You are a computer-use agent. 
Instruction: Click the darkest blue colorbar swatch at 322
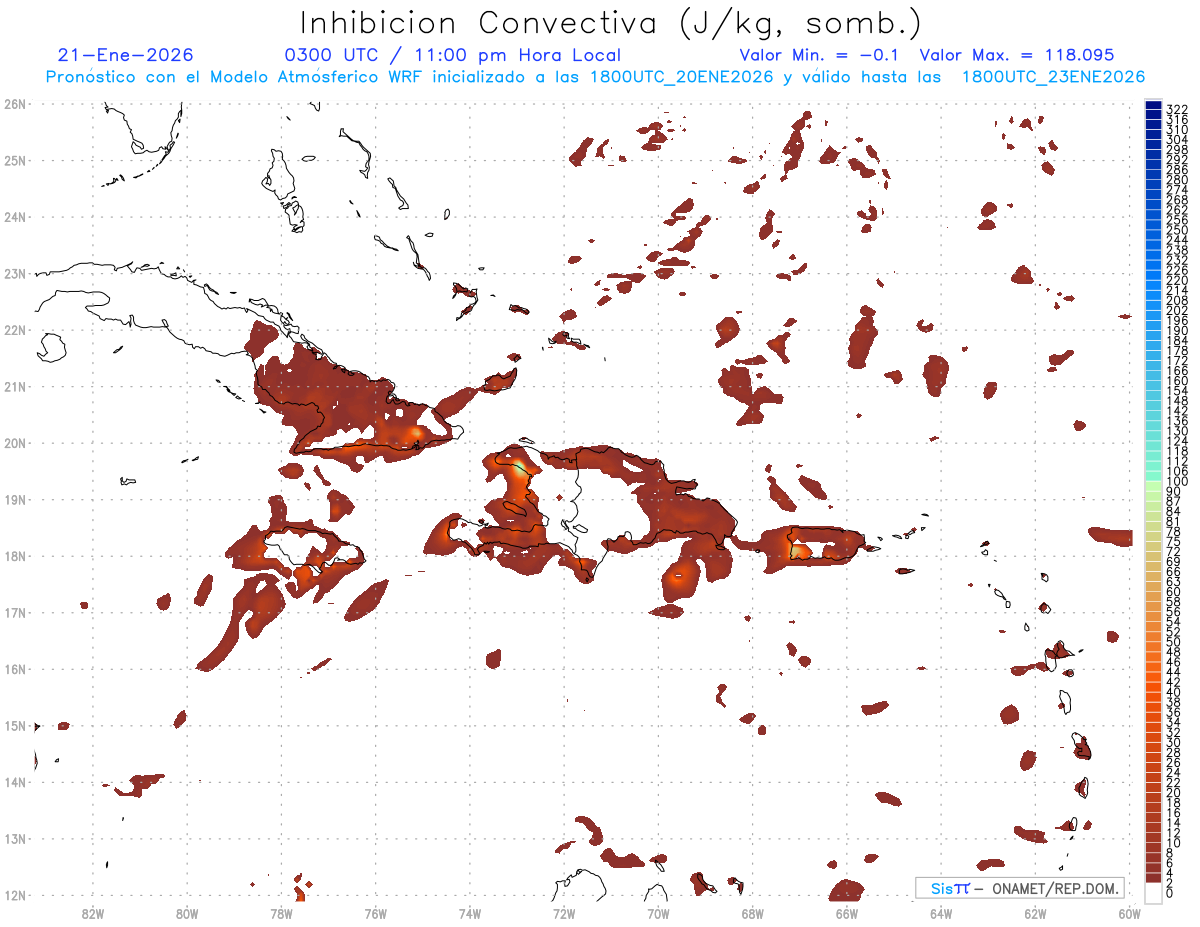tap(1153, 107)
